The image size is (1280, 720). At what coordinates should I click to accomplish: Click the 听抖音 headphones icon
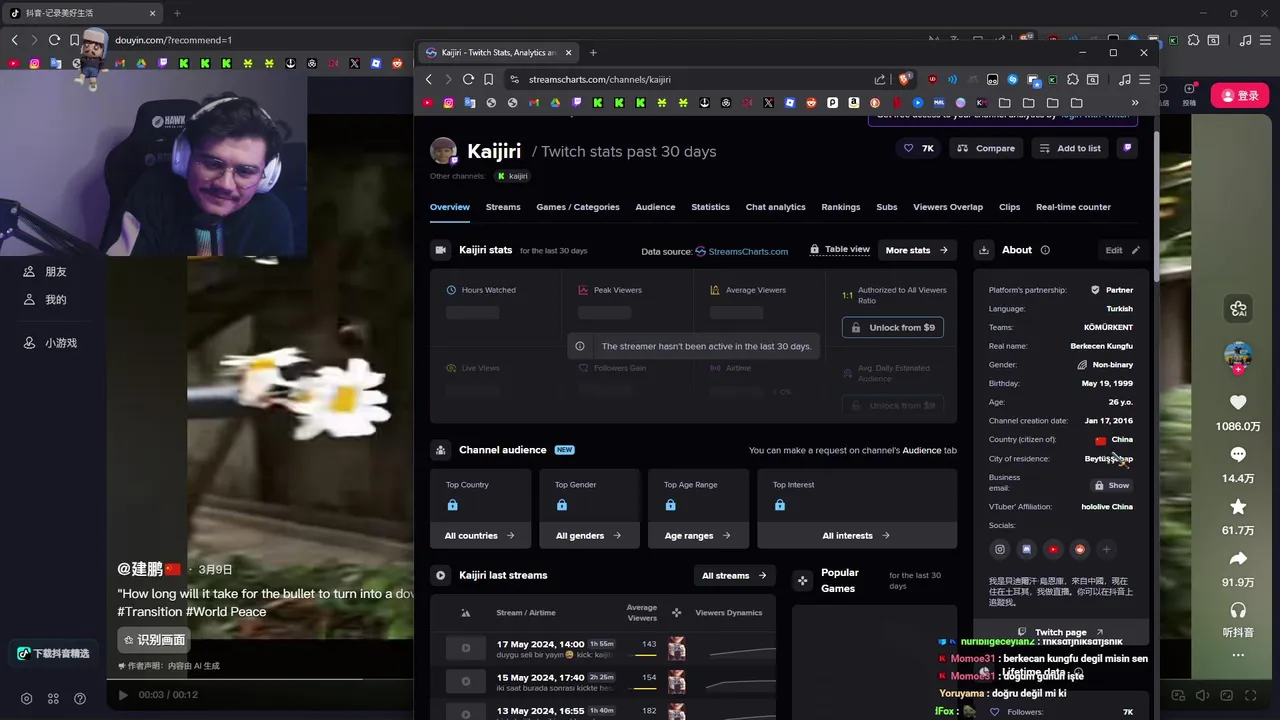click(1238, 610)
